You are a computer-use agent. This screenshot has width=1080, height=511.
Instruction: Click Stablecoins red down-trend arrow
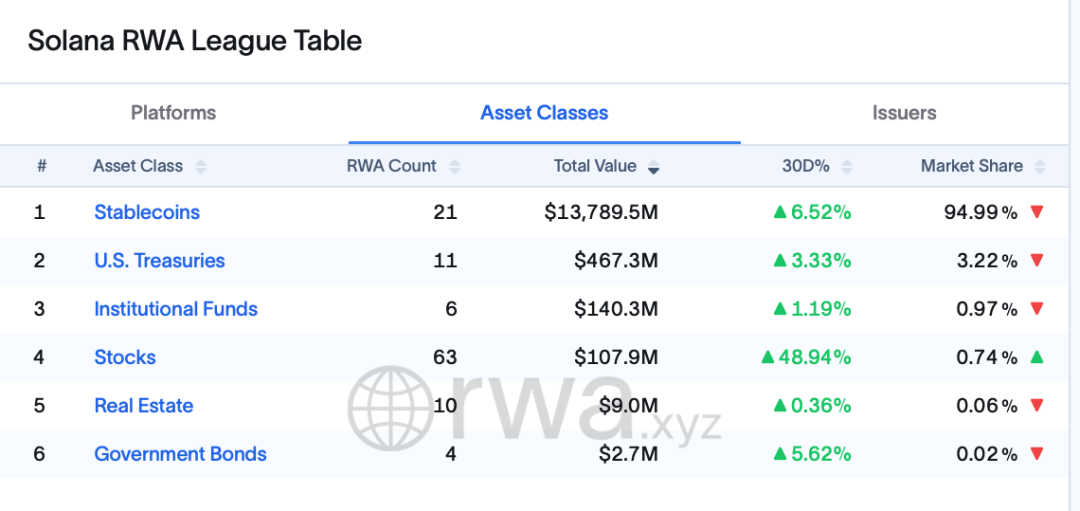(1037, 212)
